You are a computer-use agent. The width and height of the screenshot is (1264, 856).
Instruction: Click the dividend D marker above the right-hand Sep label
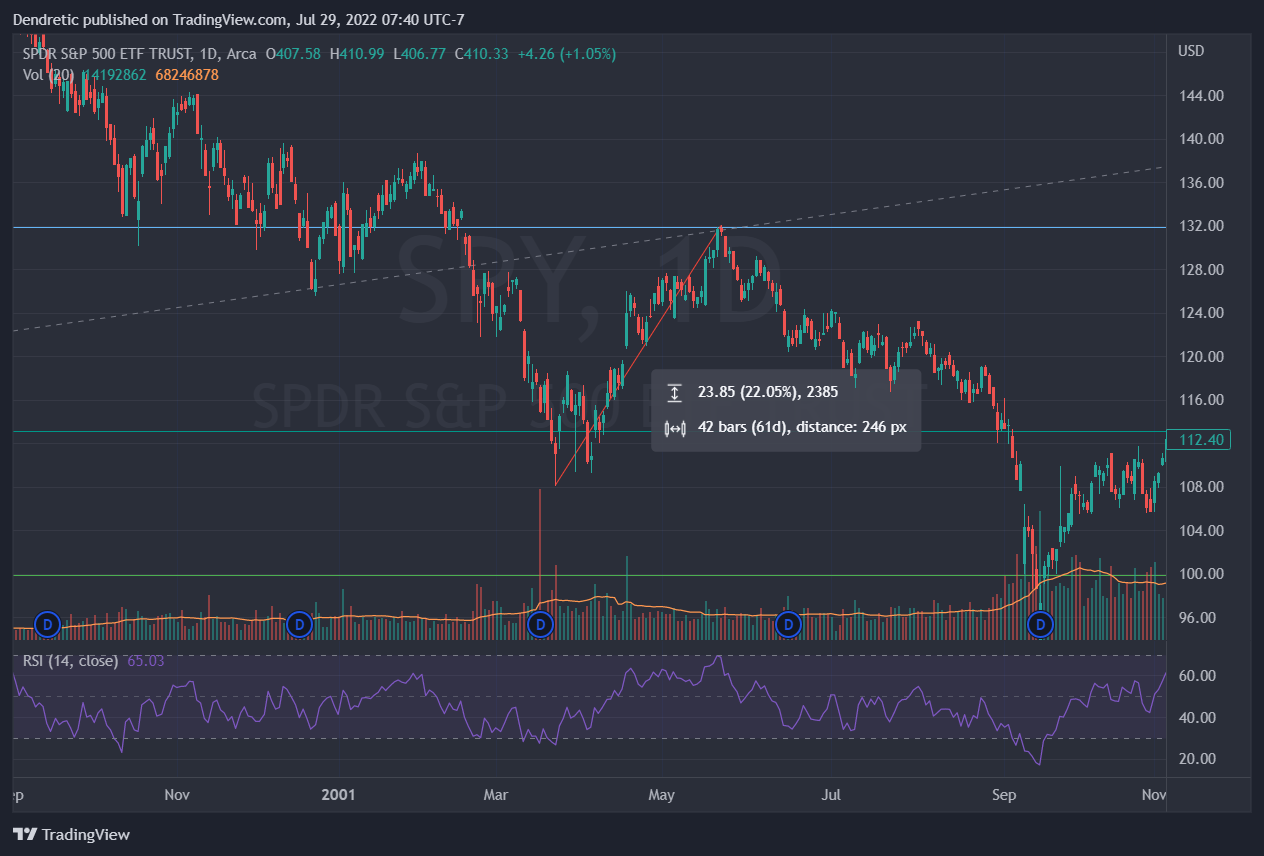coord(1041,625)
